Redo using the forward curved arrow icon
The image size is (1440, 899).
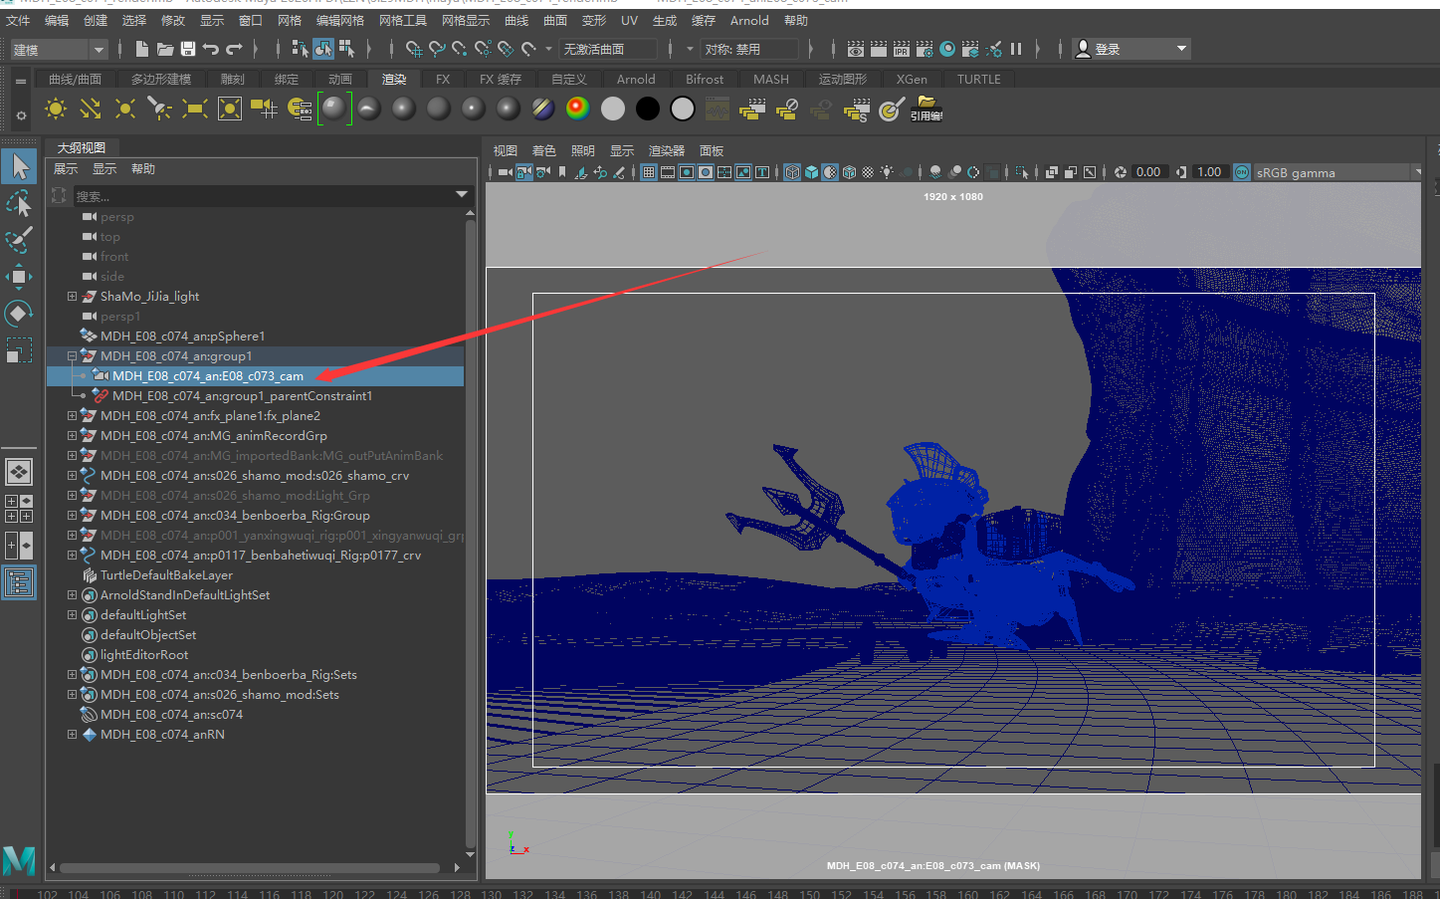point(234,49)
